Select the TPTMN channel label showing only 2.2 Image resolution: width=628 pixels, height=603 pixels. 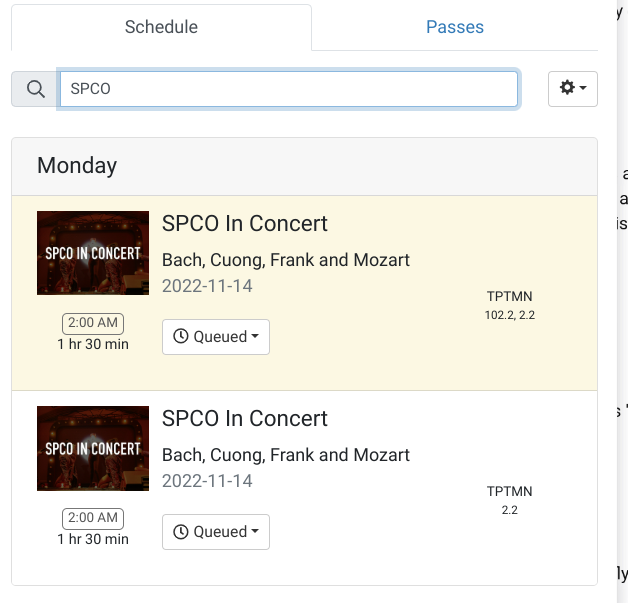tap(510, 500)
